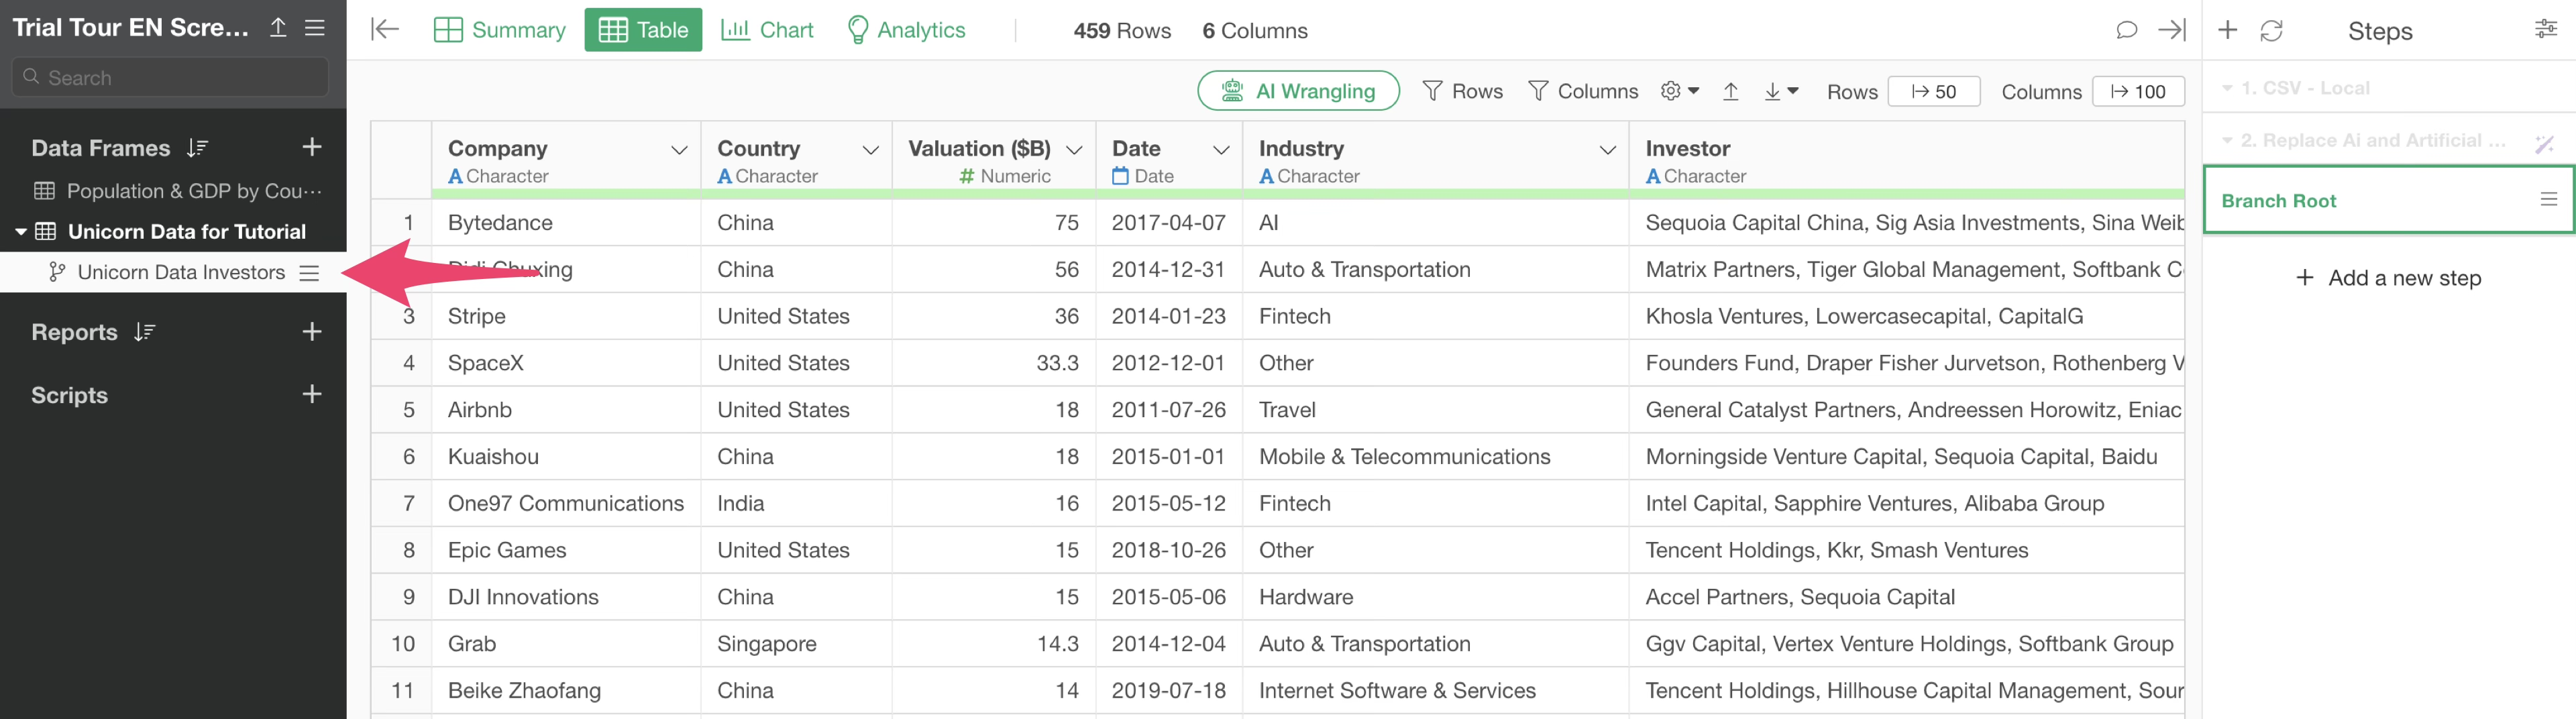
Task: Expand step 1 CSV - Local
Action: pyautogui.click(x=2226, y=88)
